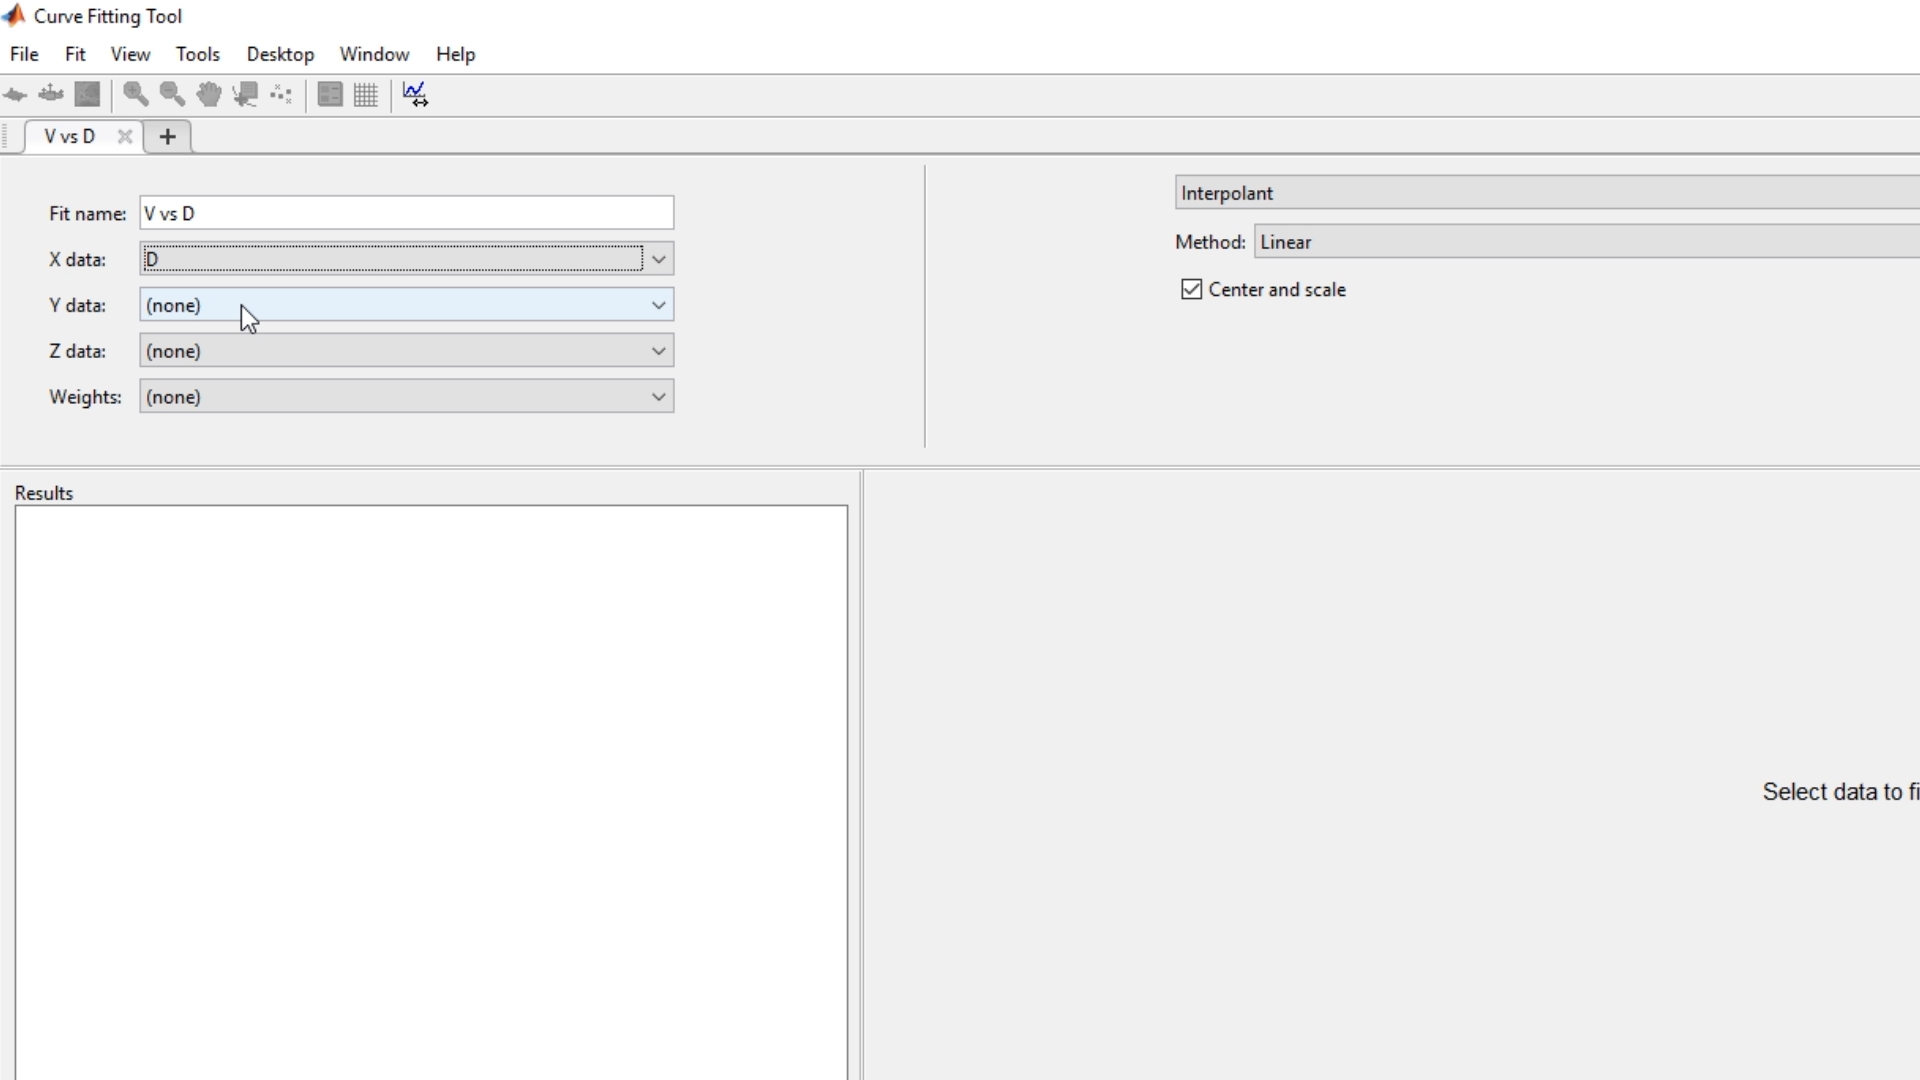Open the X data dropdown
The width and height of the screenshot is (1920, 1080).
(x=658, y=259)
